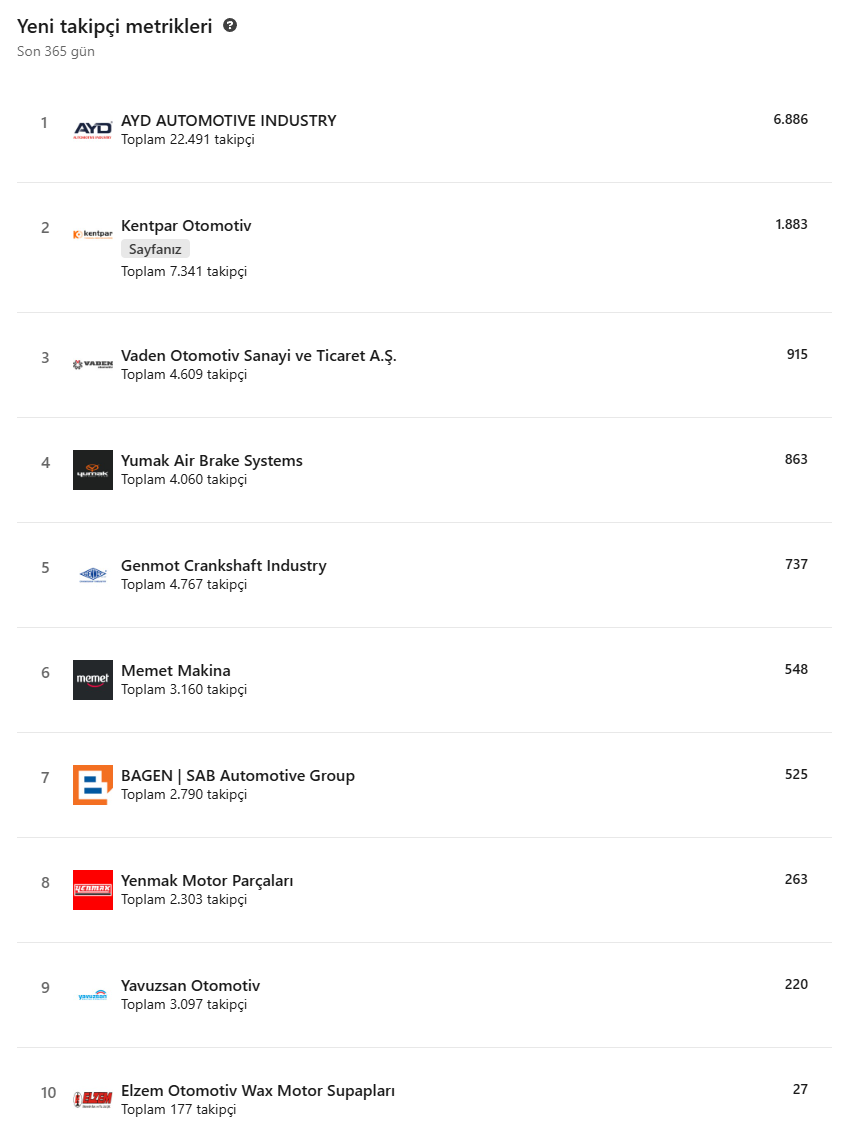This screenshot has height=1140, width=867.
Task: Click the orange BAGEN SAB Automotive logo
Action: point(92,785)
